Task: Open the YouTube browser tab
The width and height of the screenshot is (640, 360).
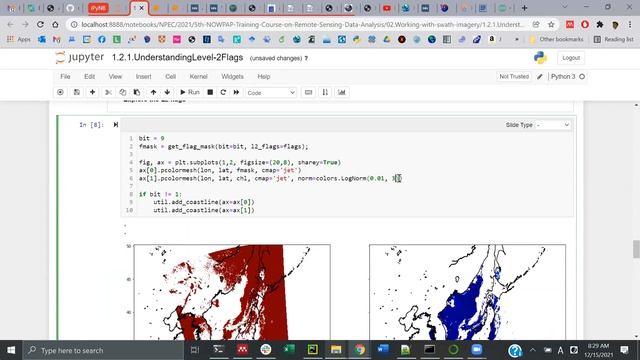Action: click(387, 8)
